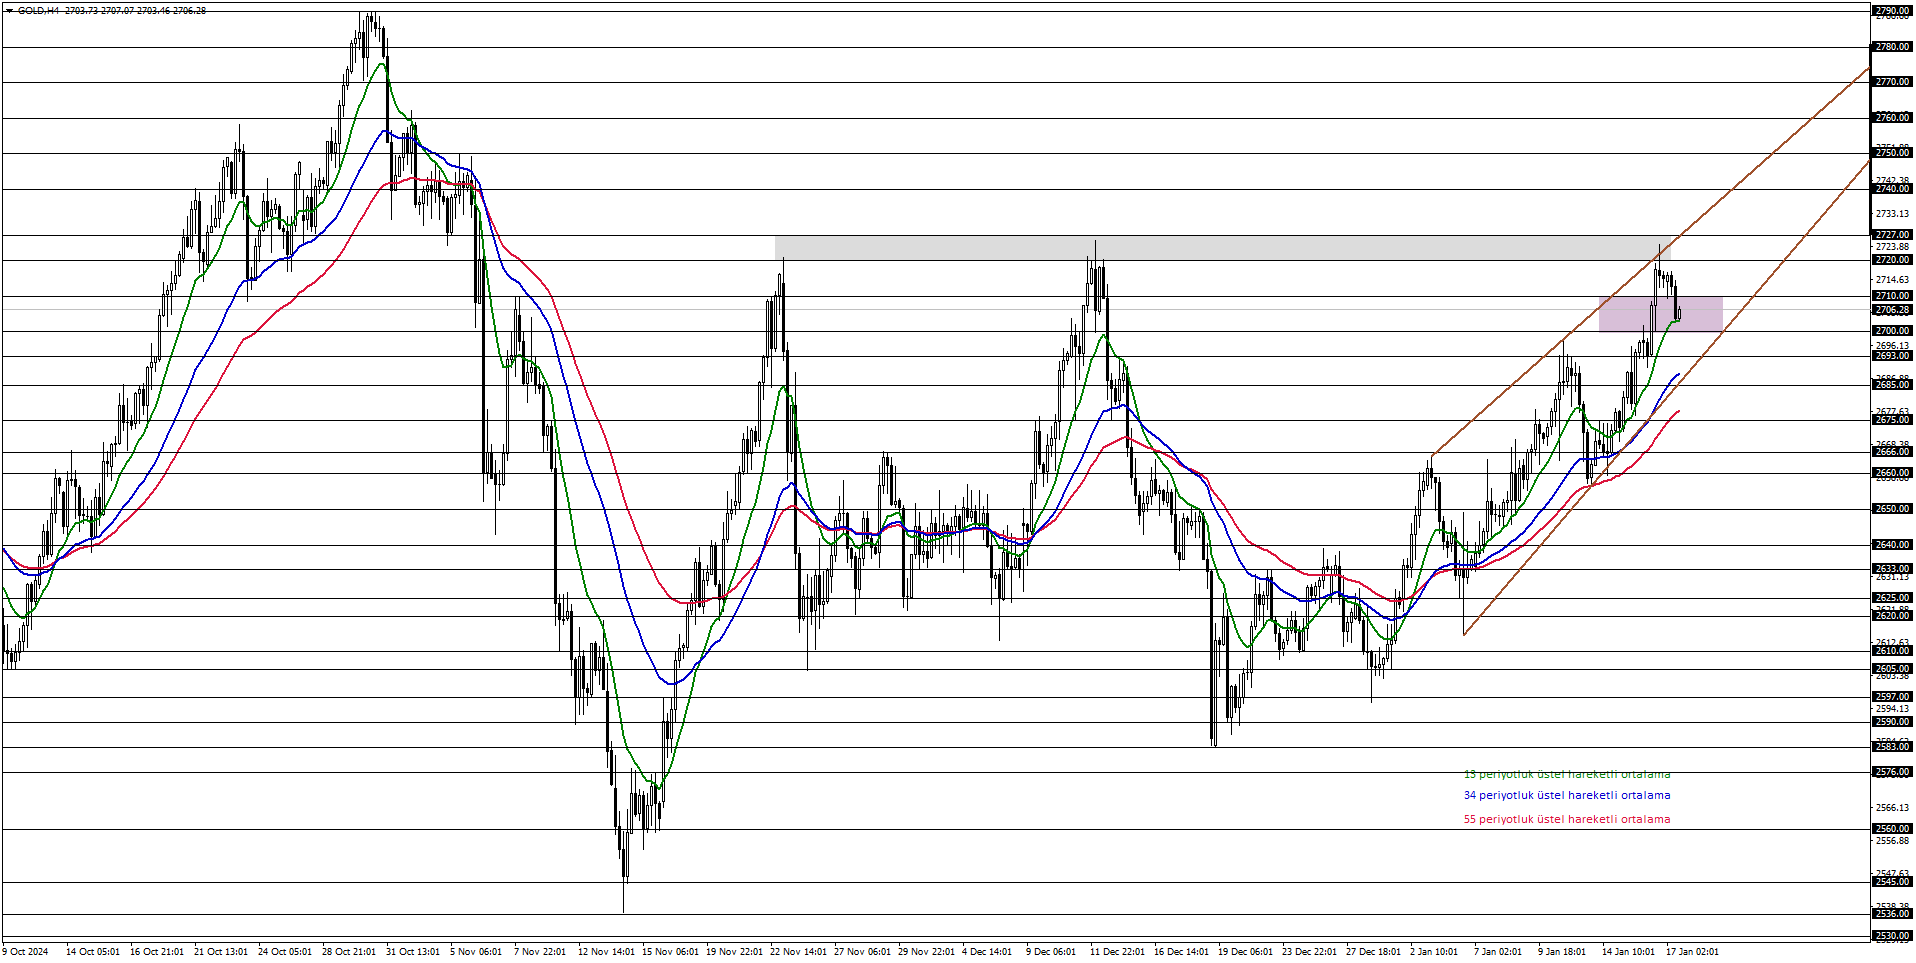The height and width of the screenshot is (963, 1916).
Task: Click the 15 Nov 06:01 time label
Action: [x=670, y=952]
